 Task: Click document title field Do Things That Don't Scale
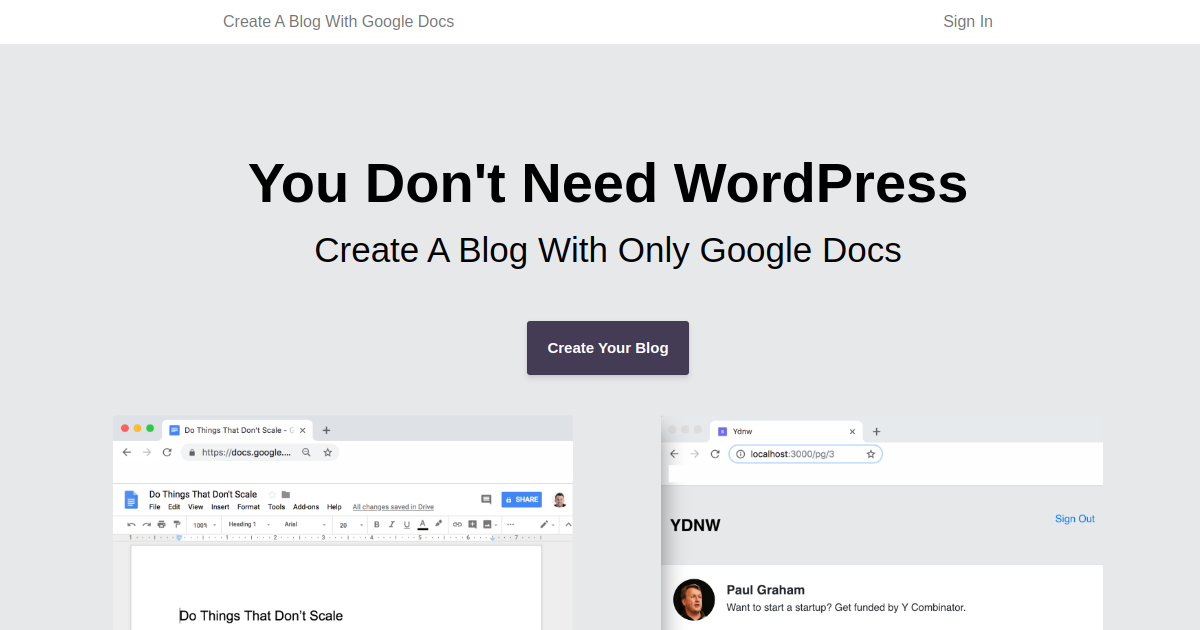click(x=203, y=494)
